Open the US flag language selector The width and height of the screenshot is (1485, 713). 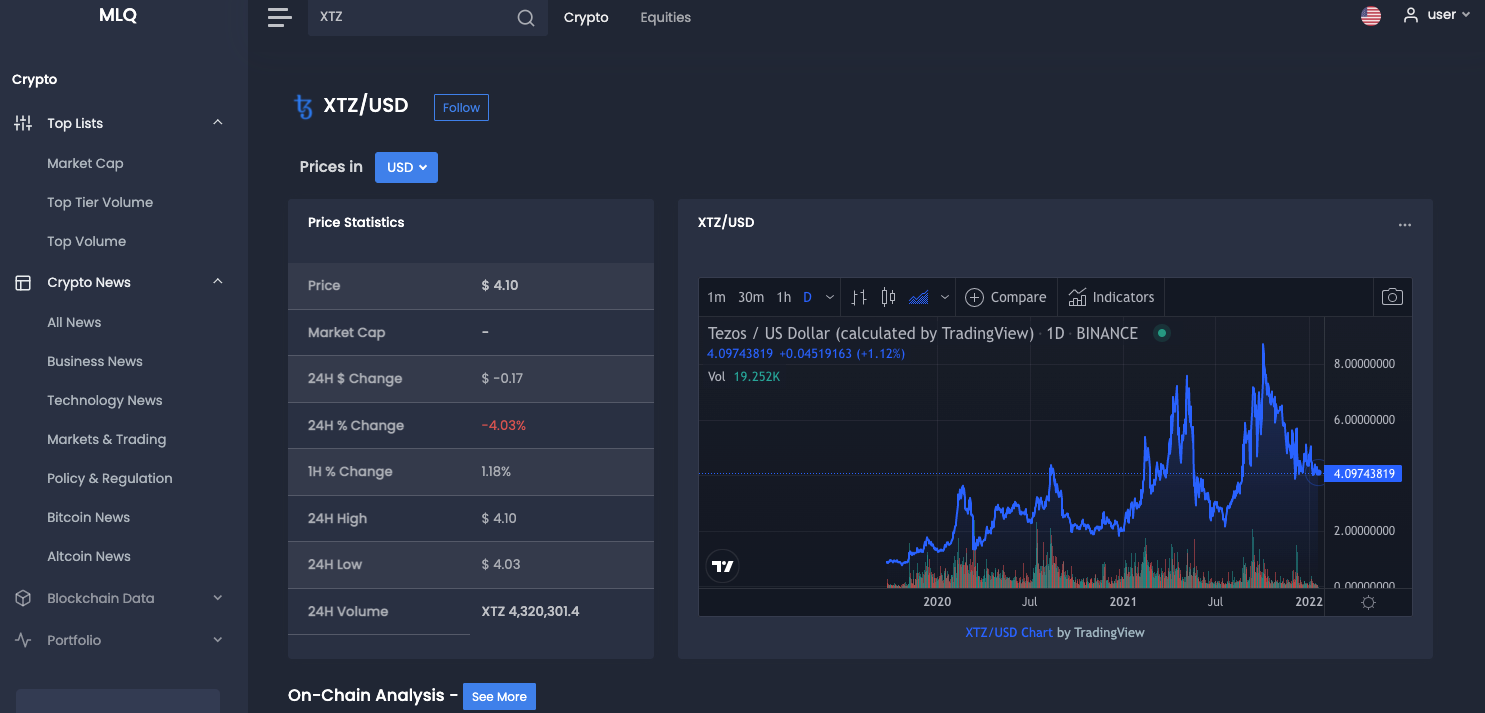(x=1371, y=16)
